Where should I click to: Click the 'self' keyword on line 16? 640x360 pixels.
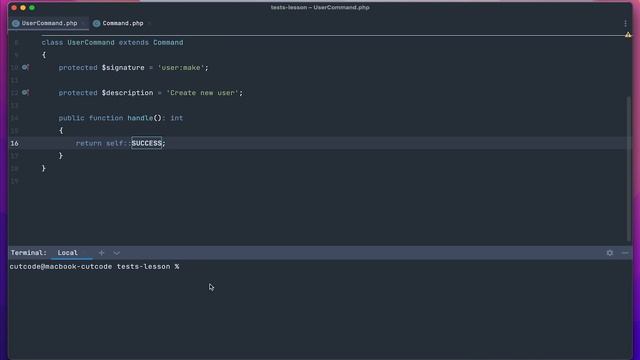tap(114, 143)
